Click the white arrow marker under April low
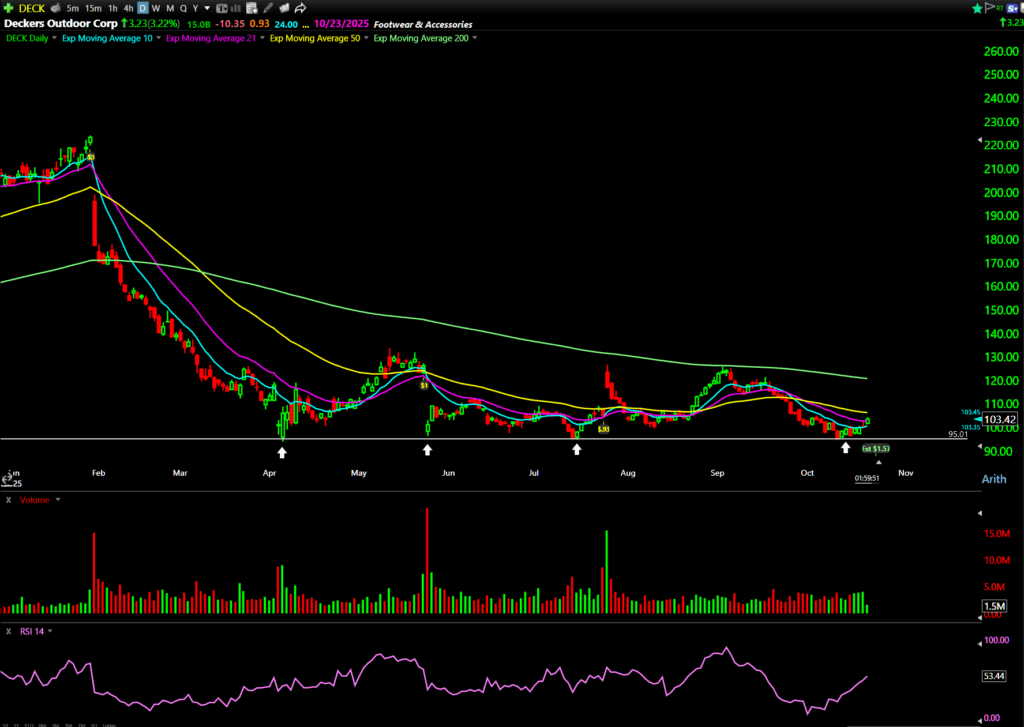 [282, 451]
